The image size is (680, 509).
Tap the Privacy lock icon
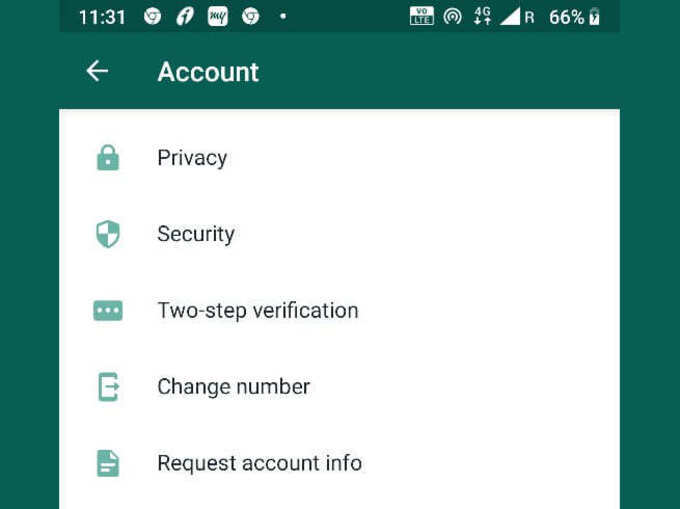pos(108,157)
